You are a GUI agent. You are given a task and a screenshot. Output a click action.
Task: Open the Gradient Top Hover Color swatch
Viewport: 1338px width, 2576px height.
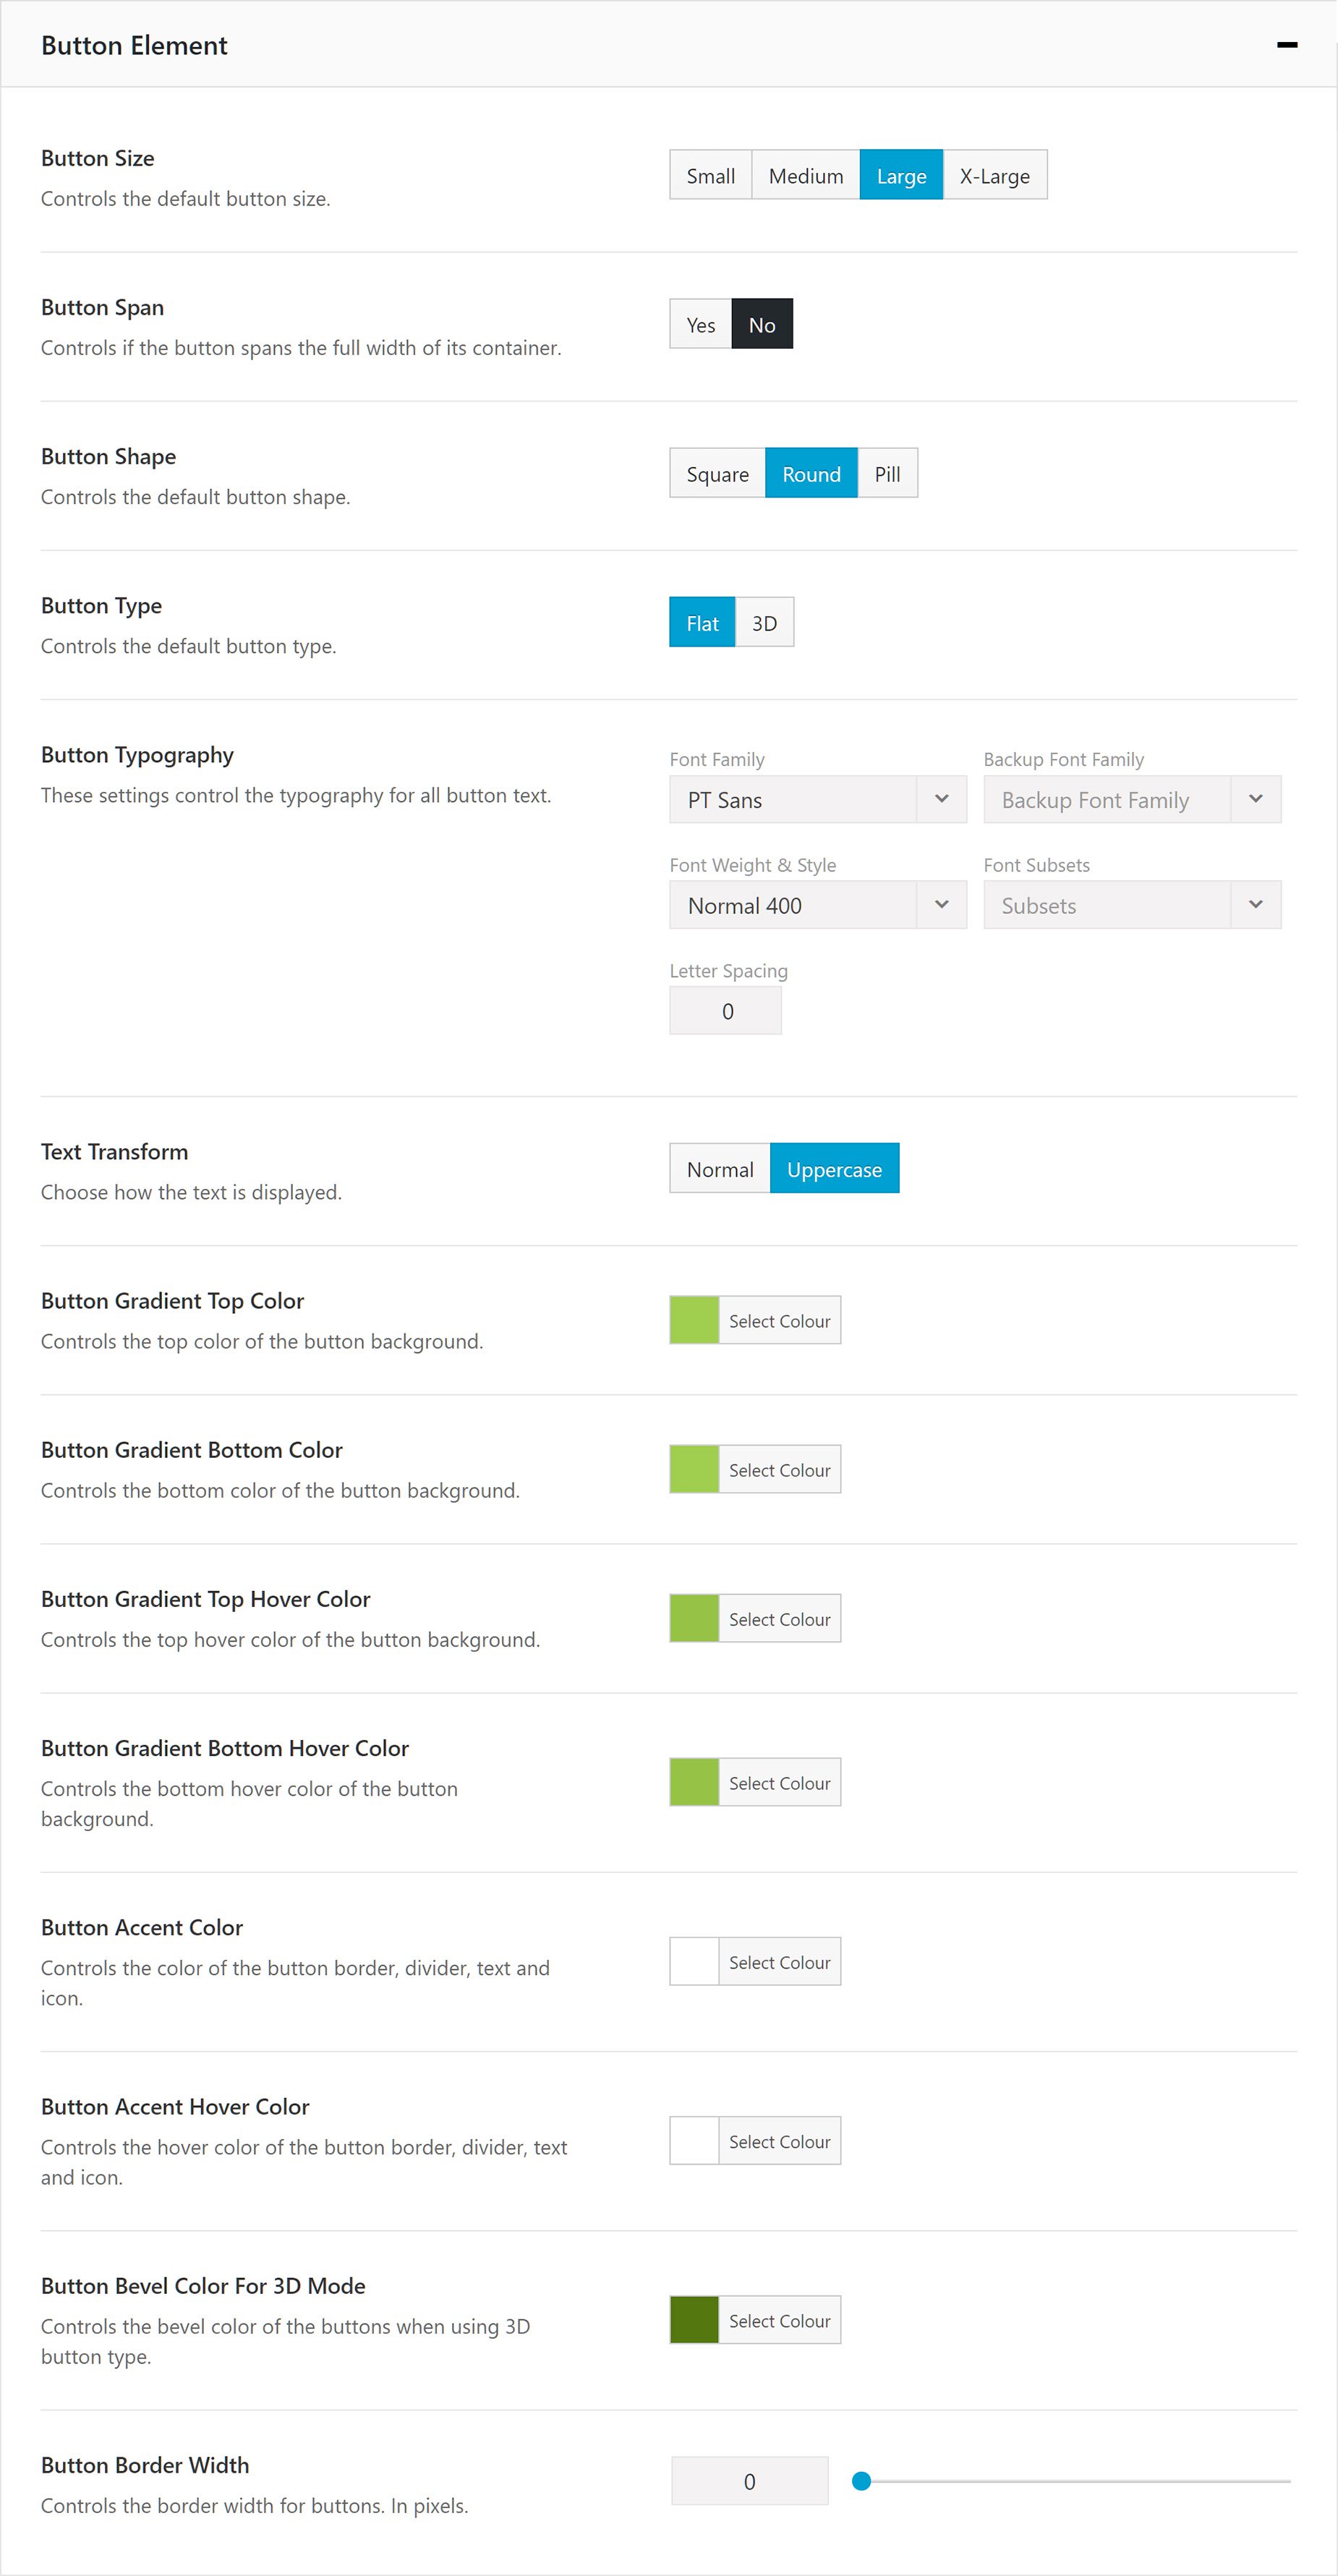[694, 1618]
